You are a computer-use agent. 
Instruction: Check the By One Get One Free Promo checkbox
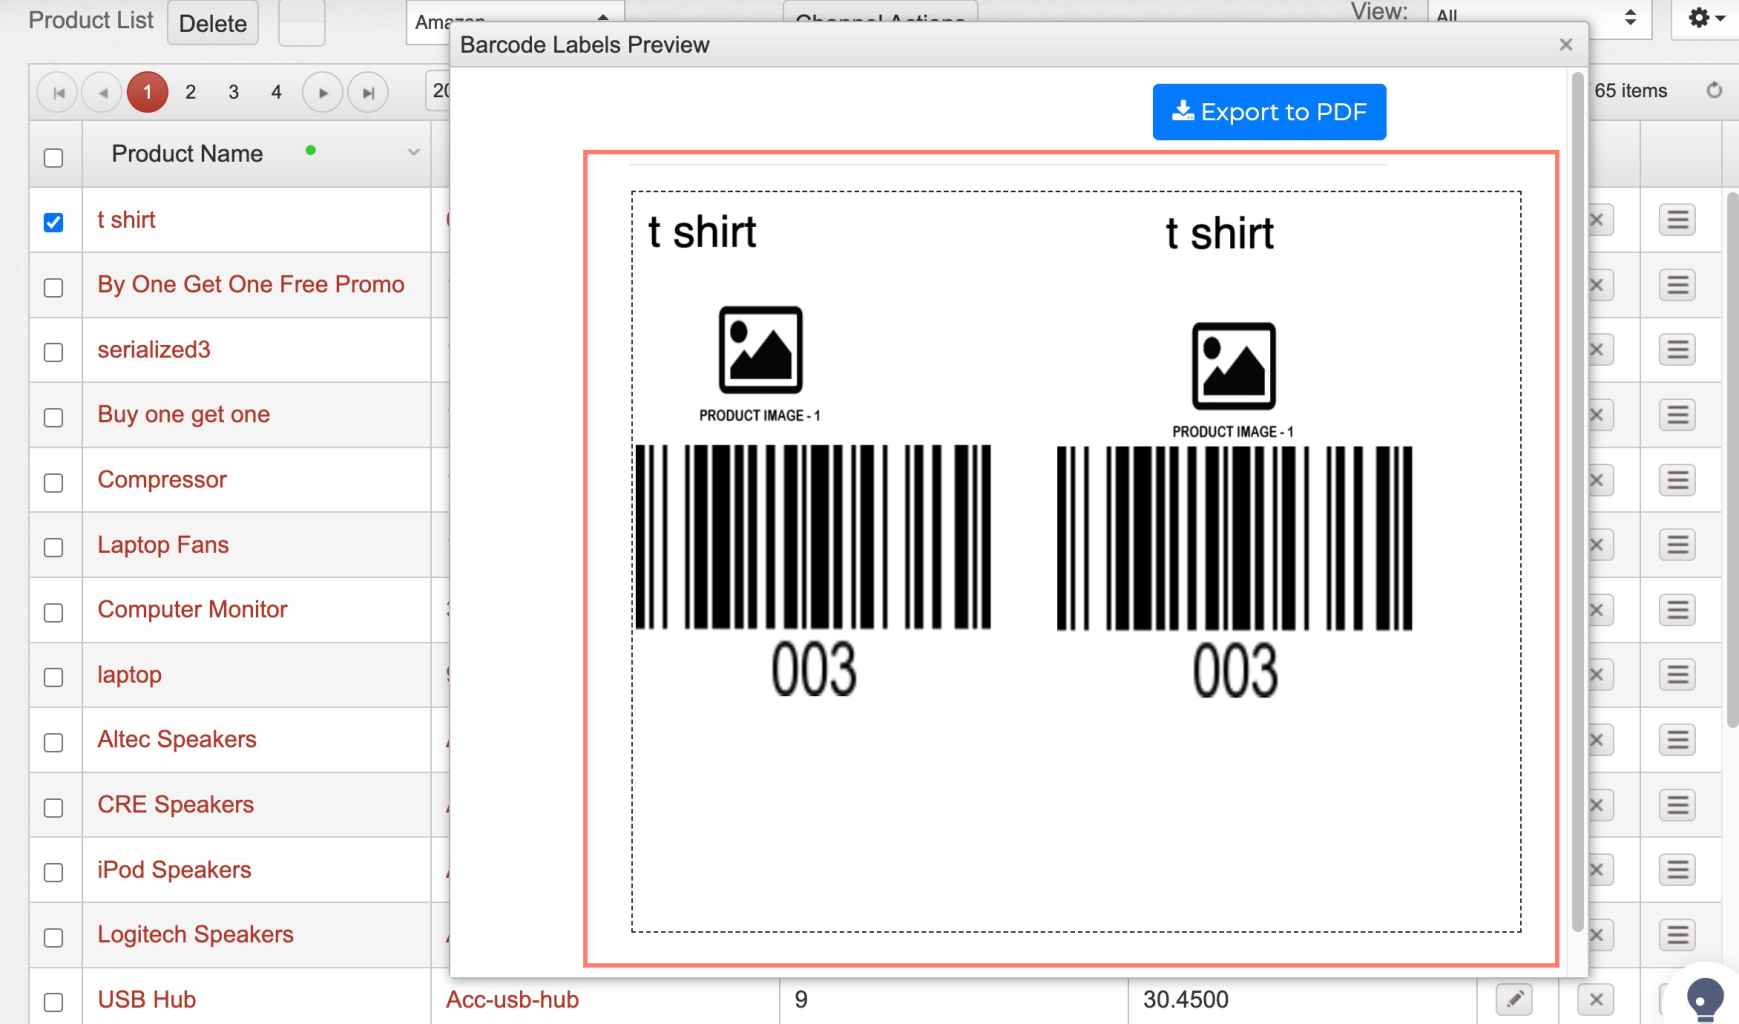click(54, 287)
